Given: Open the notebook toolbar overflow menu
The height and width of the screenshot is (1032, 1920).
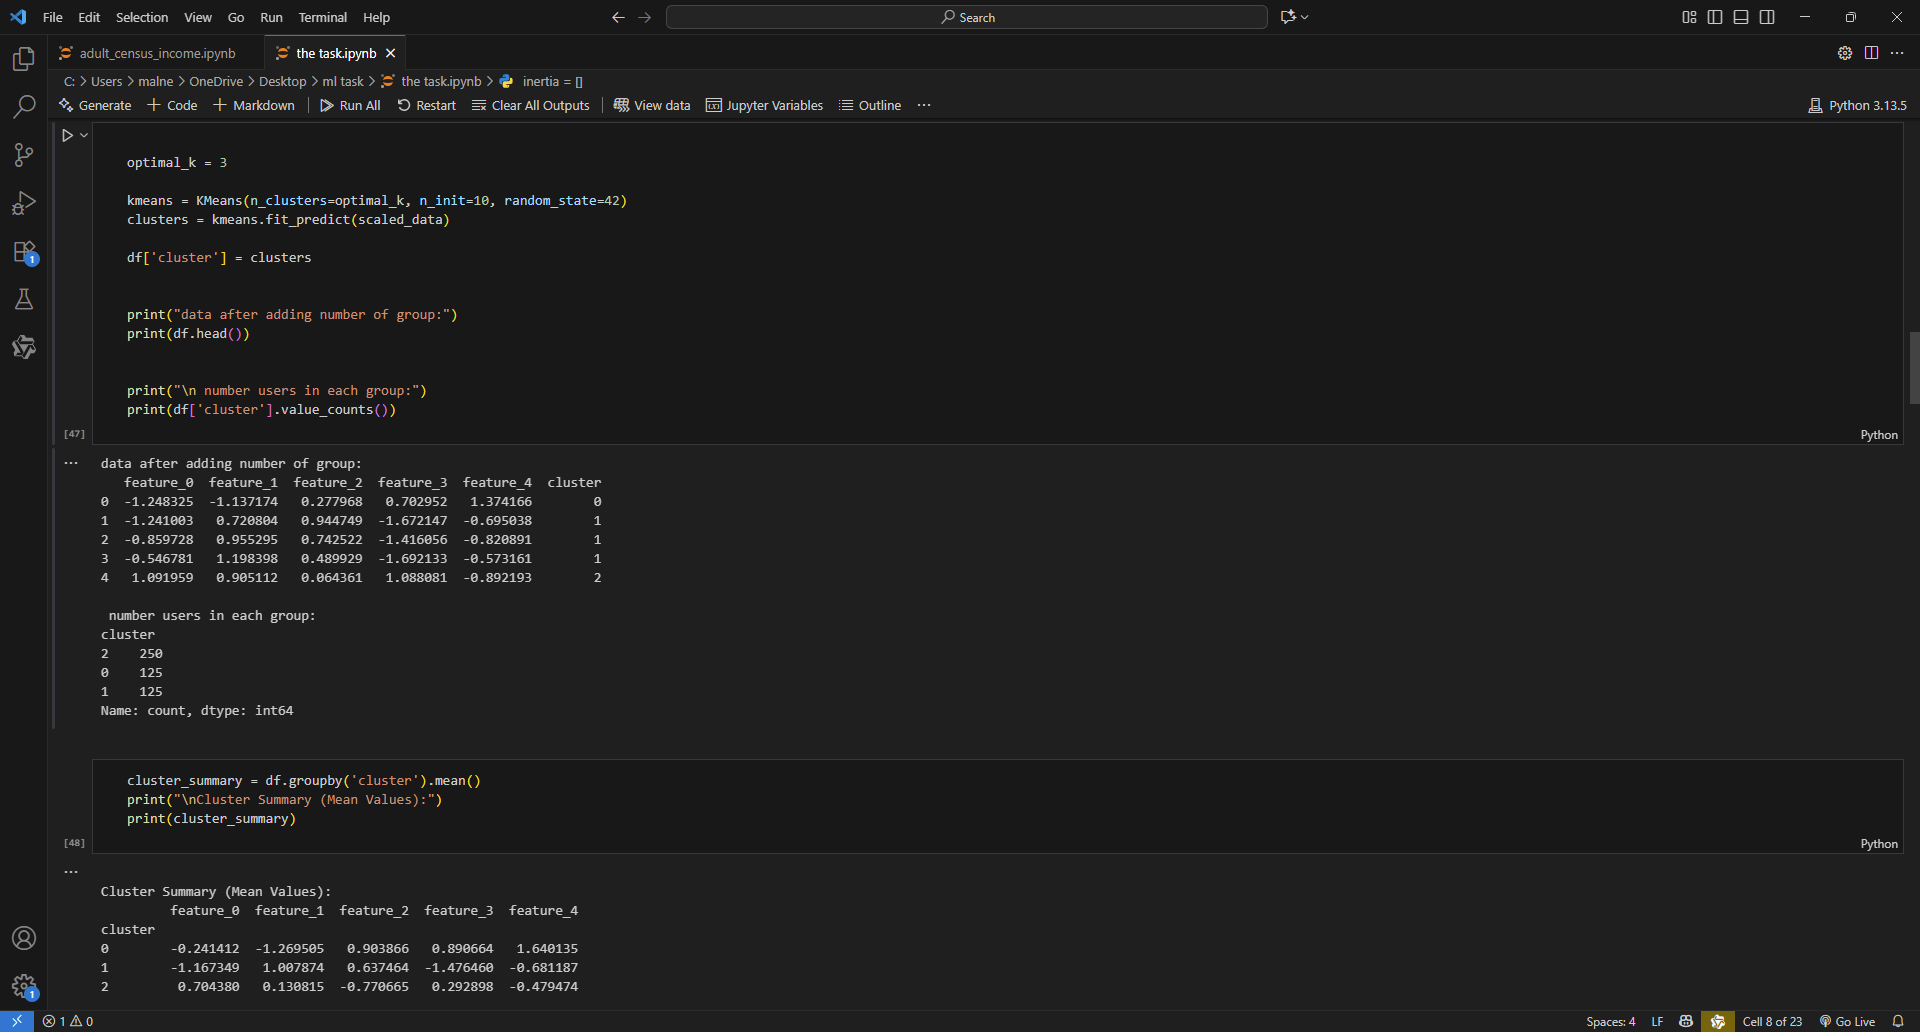Looking at the screenshot, I should click(924, 105).
